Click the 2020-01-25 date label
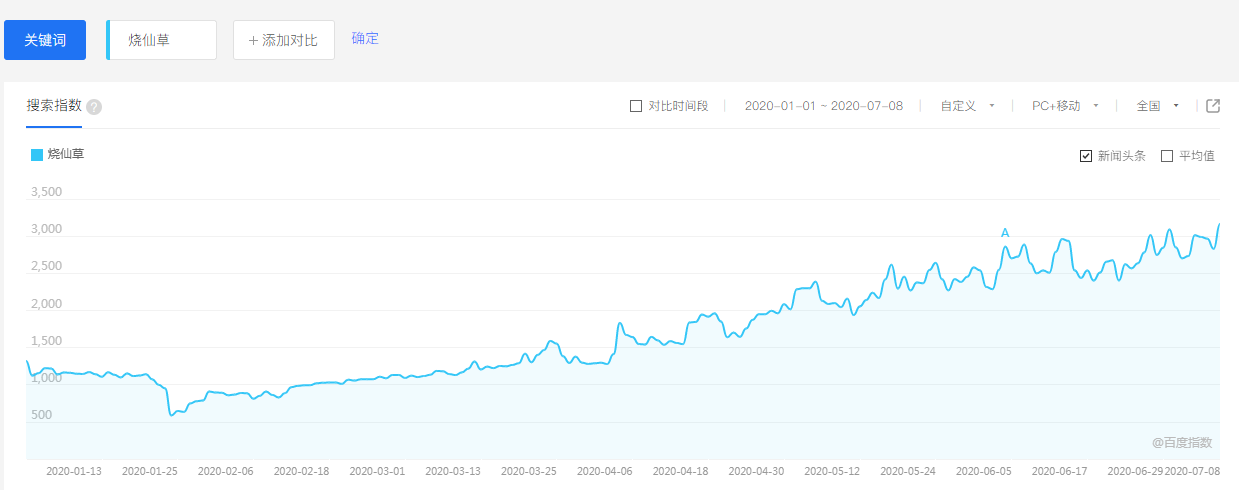Image resolution: width=1239 pixels, height=490 pixels. [150, 470]
